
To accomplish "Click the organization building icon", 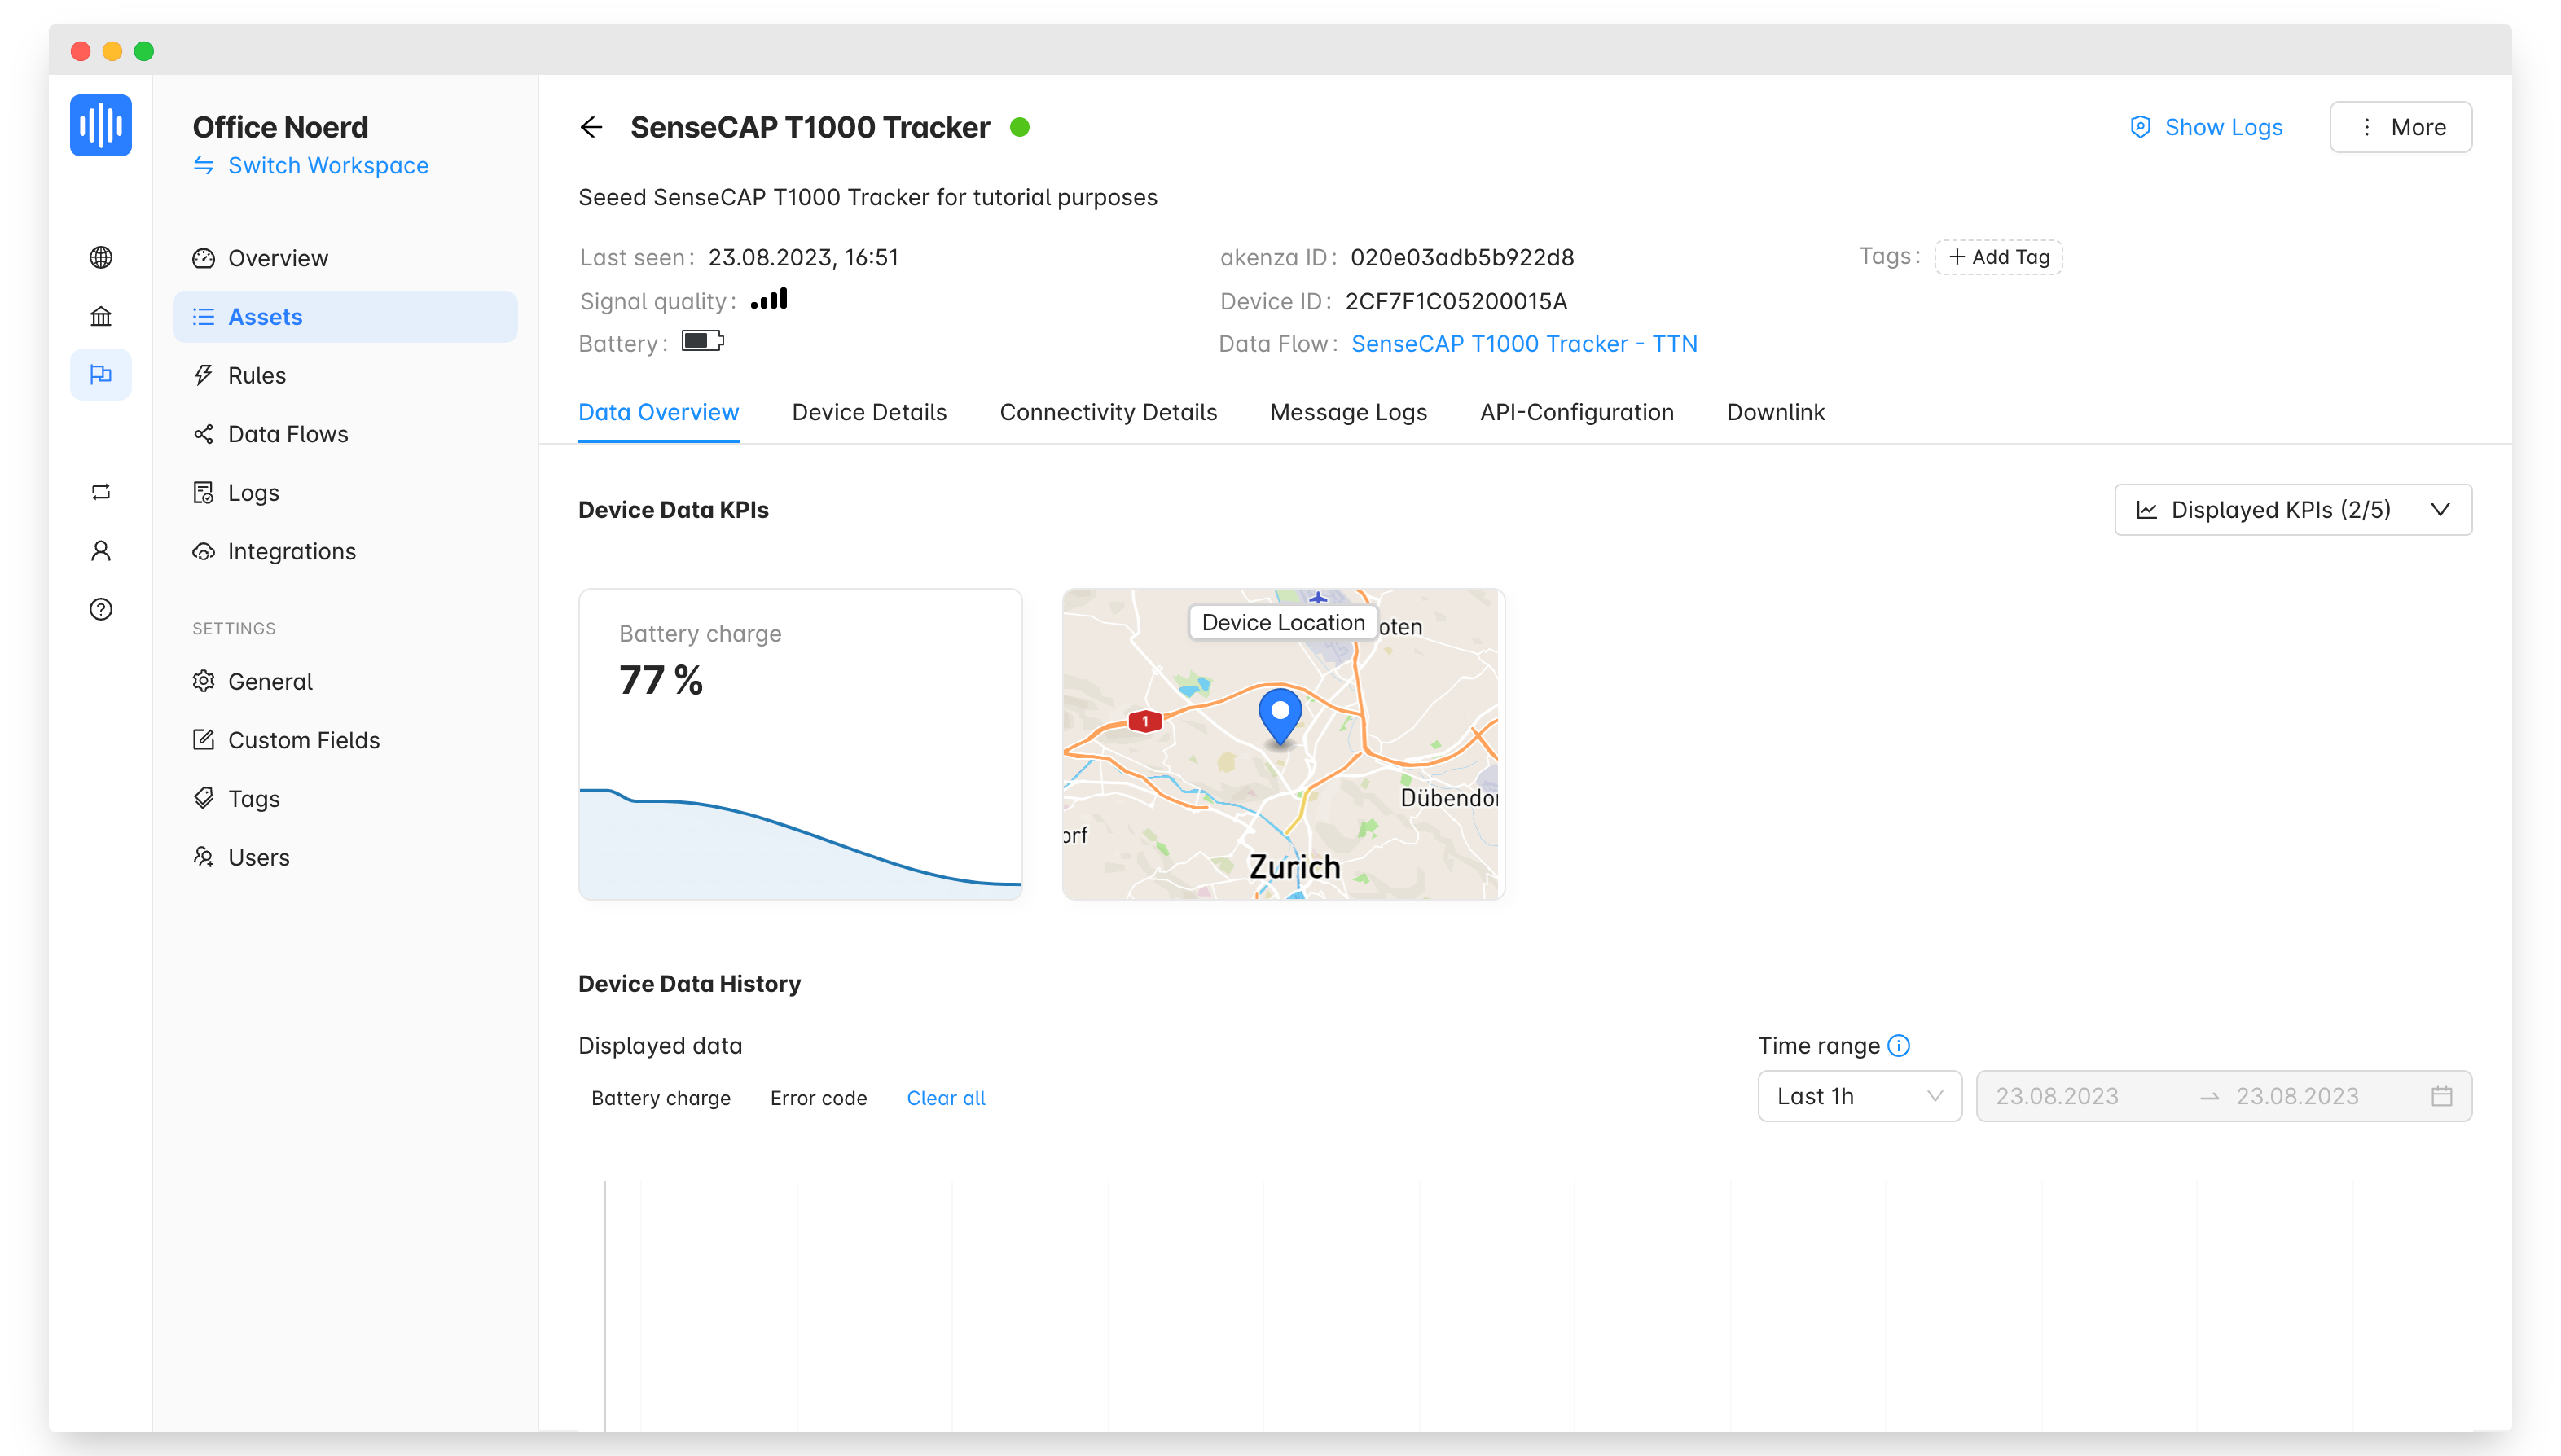I will click(x=100, y=316).
